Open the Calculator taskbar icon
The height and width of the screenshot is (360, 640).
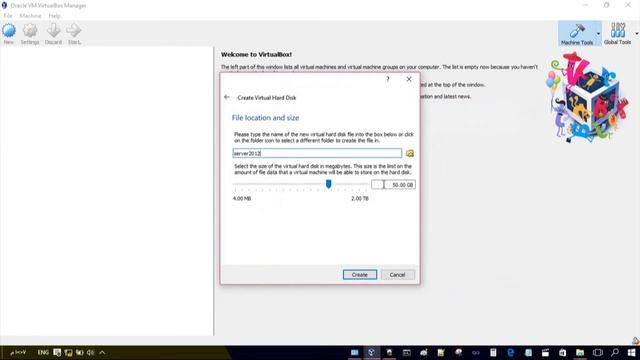[x=493, y=352]
